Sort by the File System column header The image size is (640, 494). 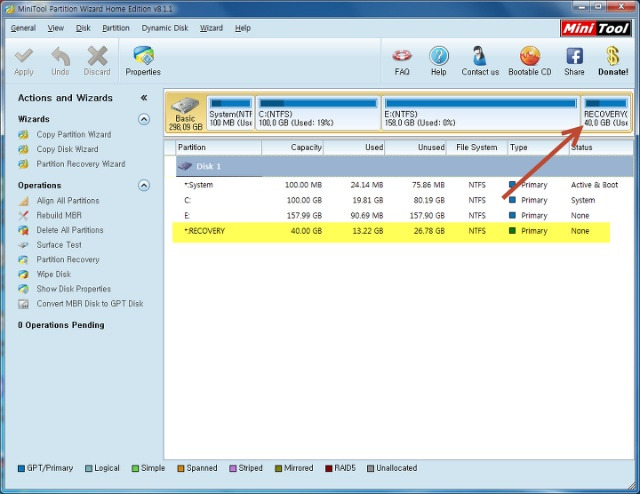(x=476, y=147)
